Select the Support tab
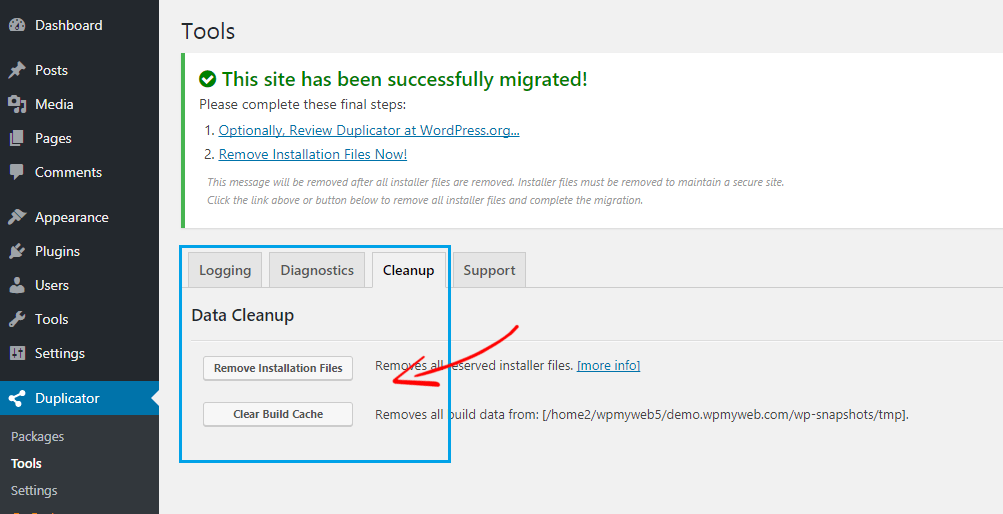 pos(489,270)
